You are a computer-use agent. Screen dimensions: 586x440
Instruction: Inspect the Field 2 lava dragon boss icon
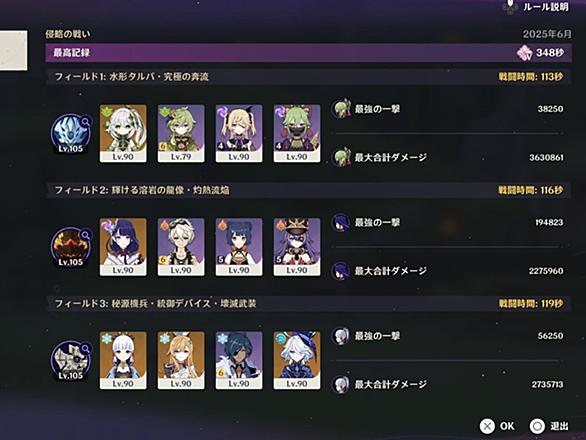point(71,247)
